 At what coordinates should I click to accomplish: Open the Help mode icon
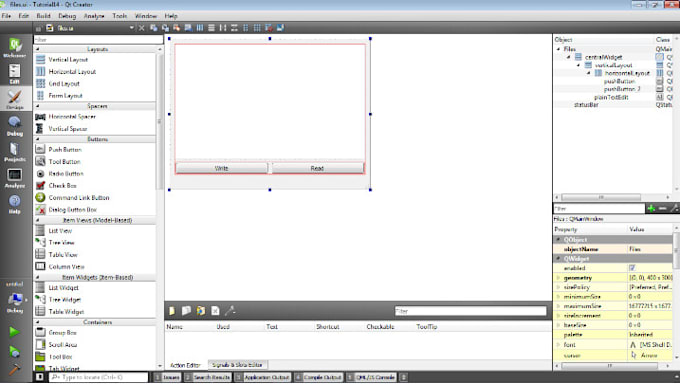(15, 204)
